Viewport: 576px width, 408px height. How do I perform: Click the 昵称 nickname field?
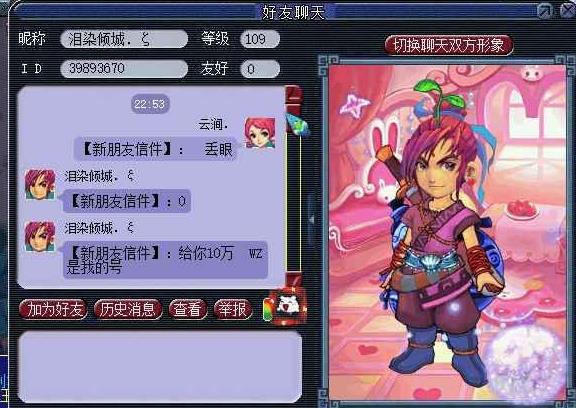(x=124, y=39)
